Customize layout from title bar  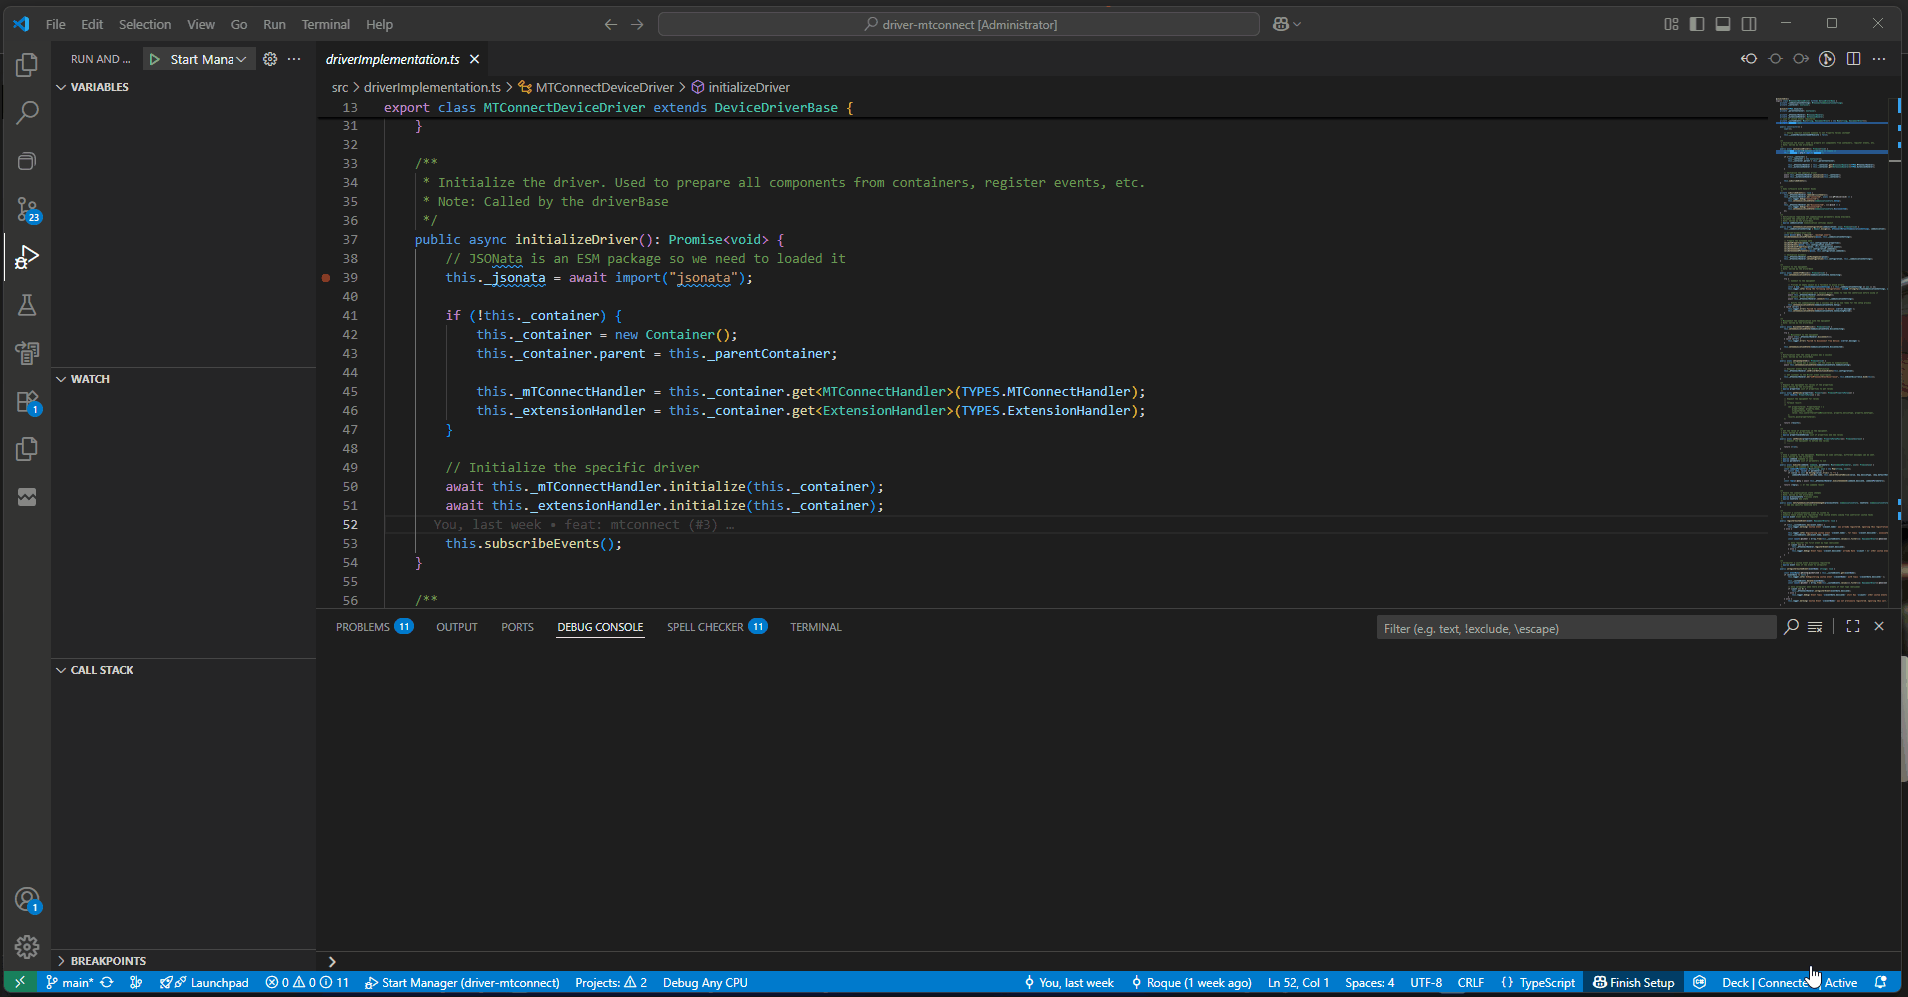[x=1671, y=24]
